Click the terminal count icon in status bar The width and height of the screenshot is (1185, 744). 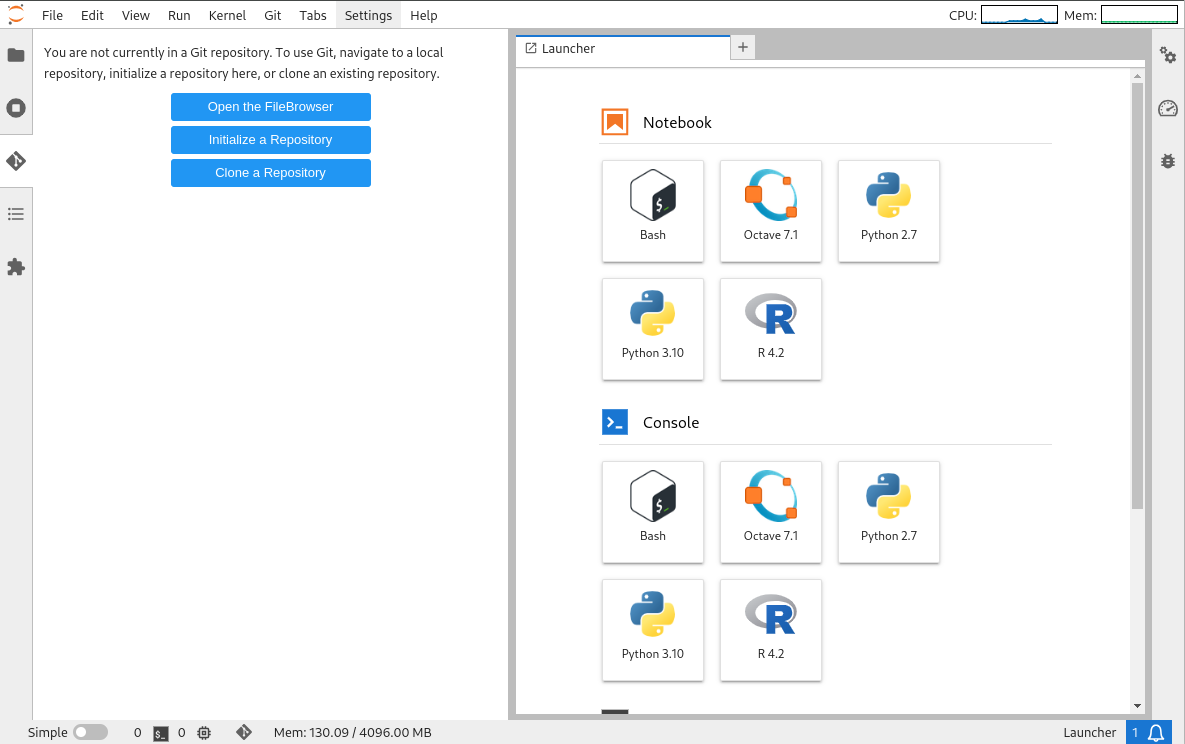pyautogui.click(x=160, y=733)
